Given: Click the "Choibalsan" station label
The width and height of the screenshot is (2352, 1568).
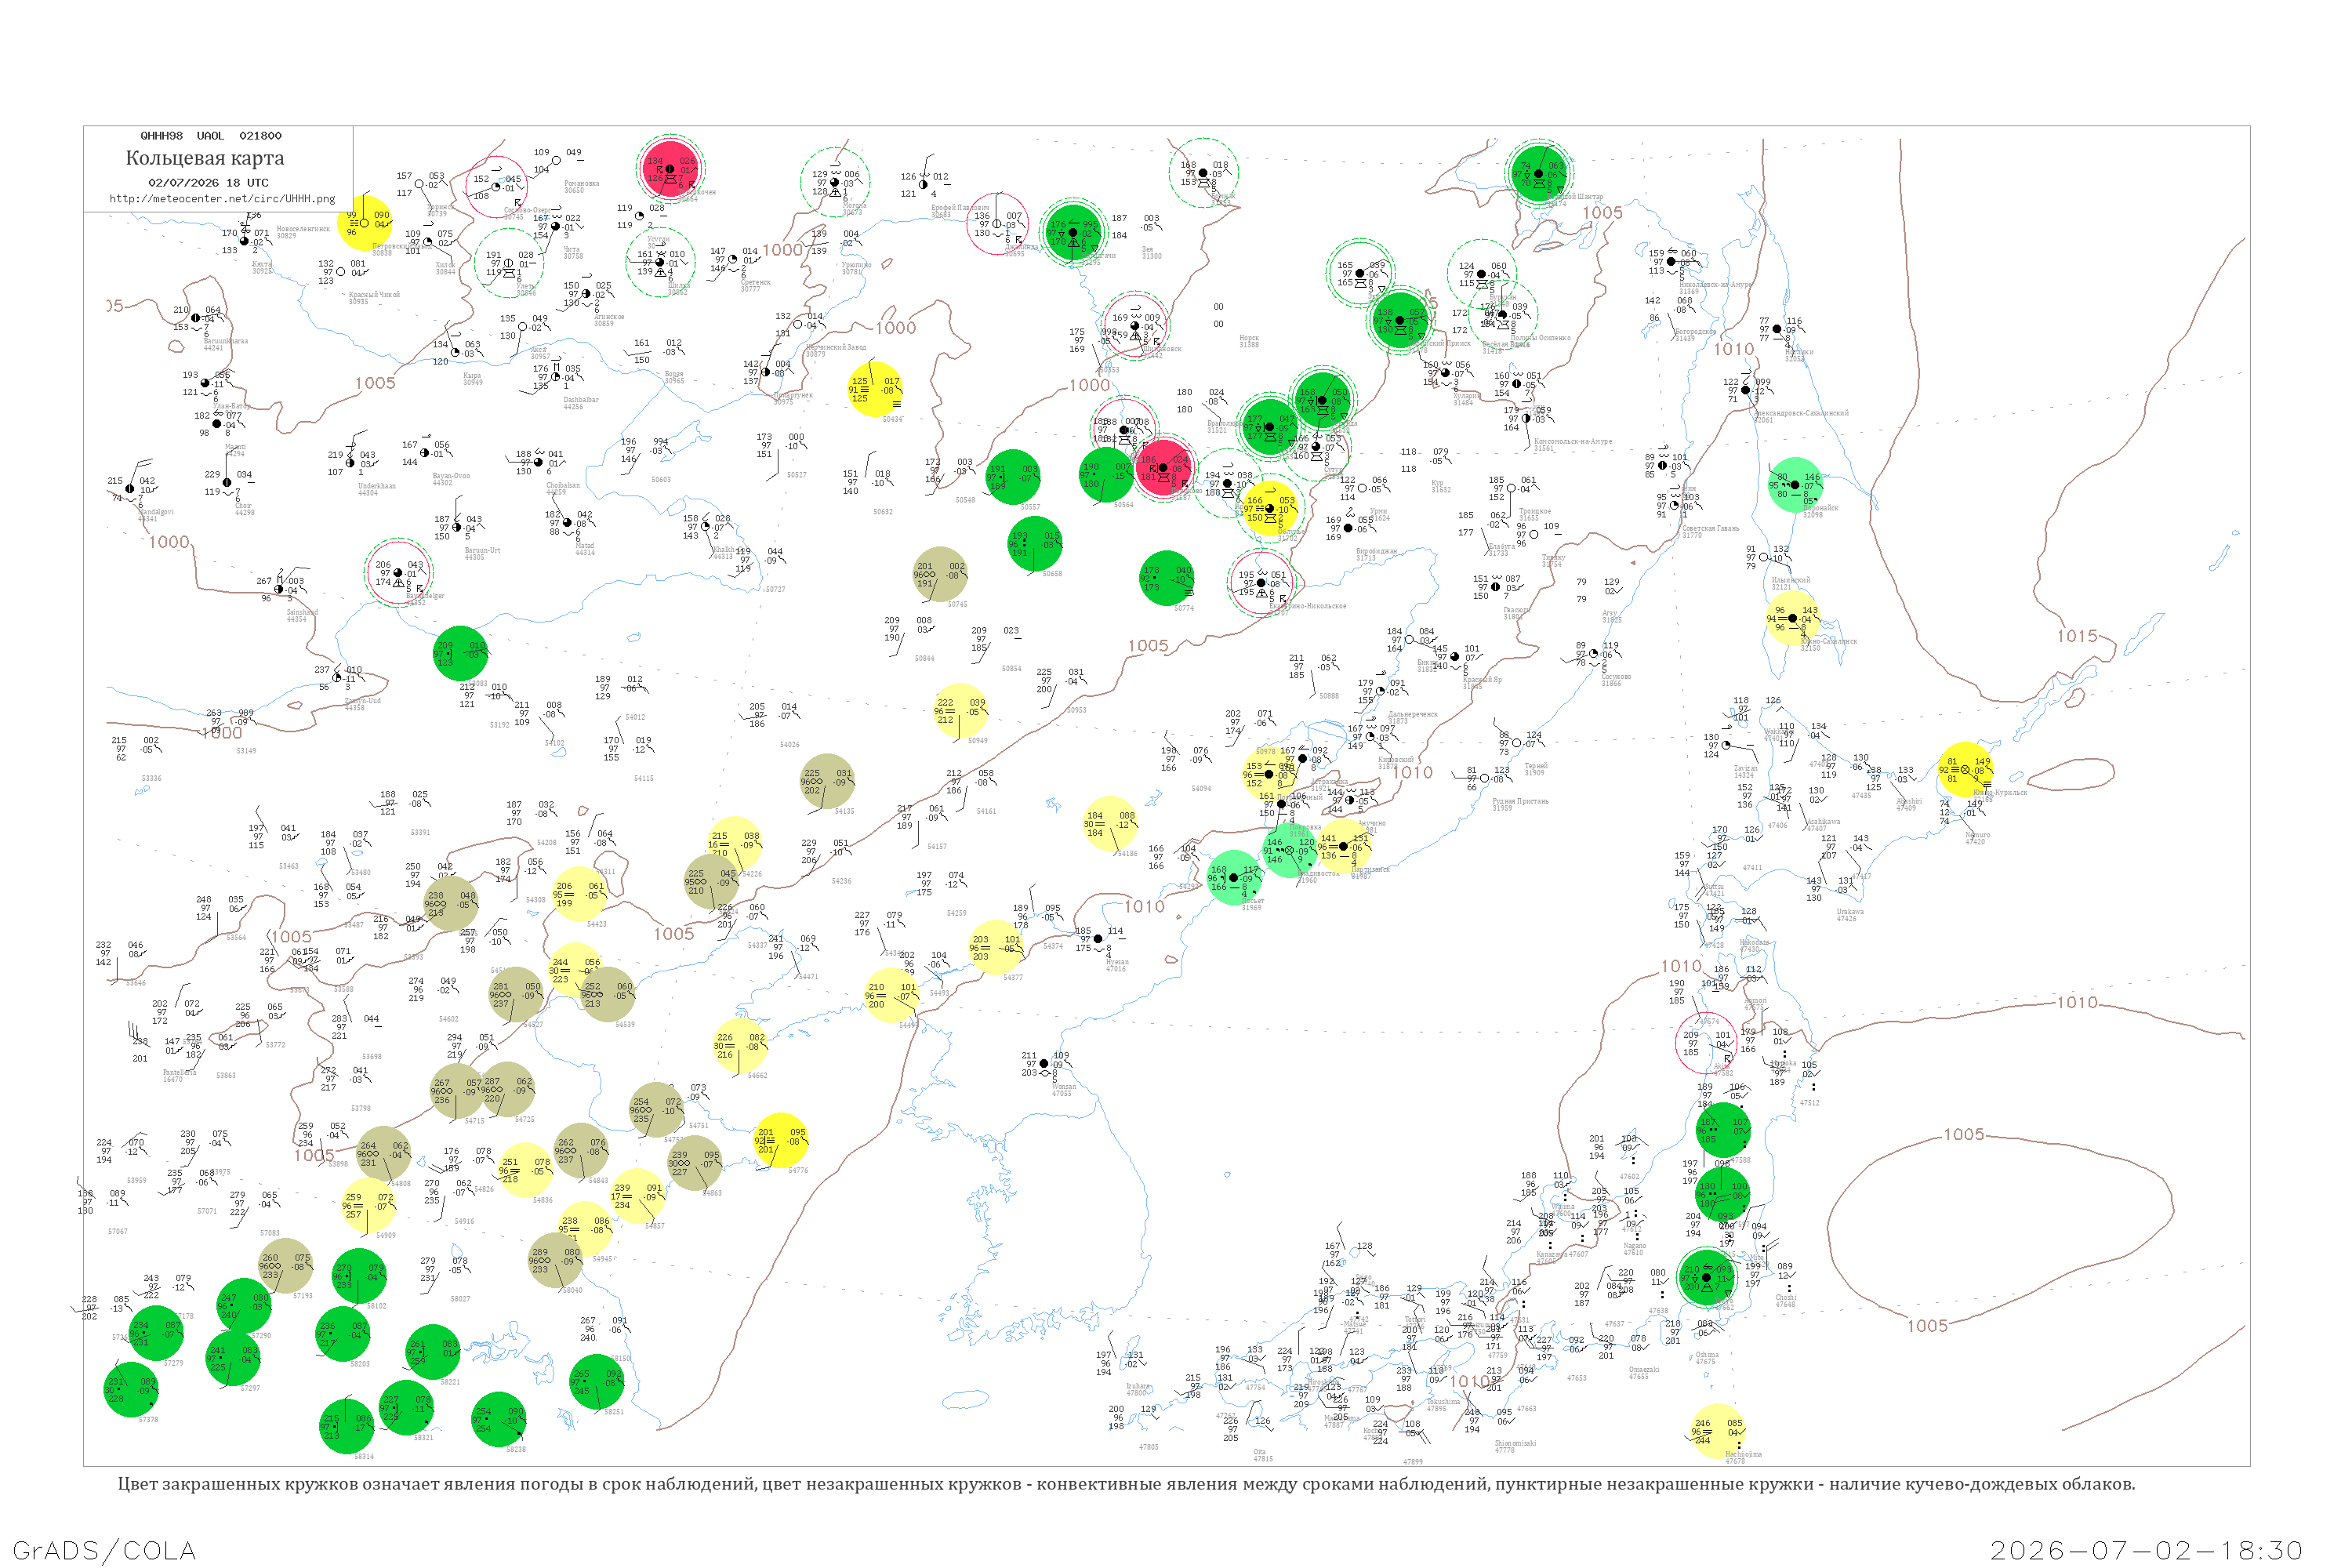Looking at the screenshot, I should click(563, 485).
